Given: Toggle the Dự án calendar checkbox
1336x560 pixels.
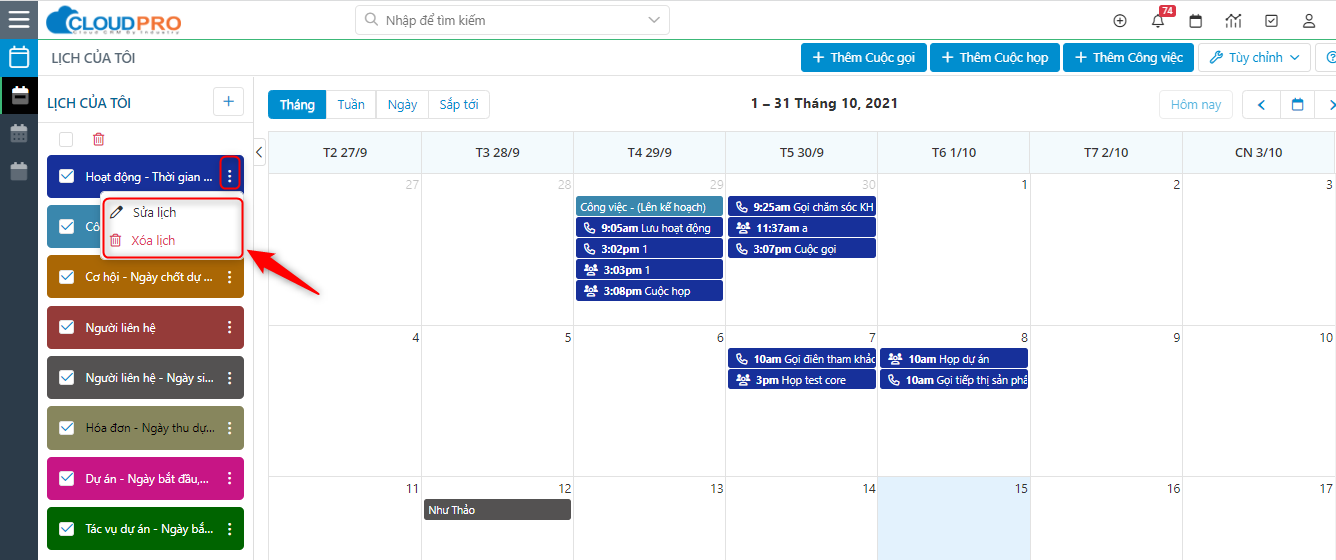Looking at the screenshot, I should (67, 479).
